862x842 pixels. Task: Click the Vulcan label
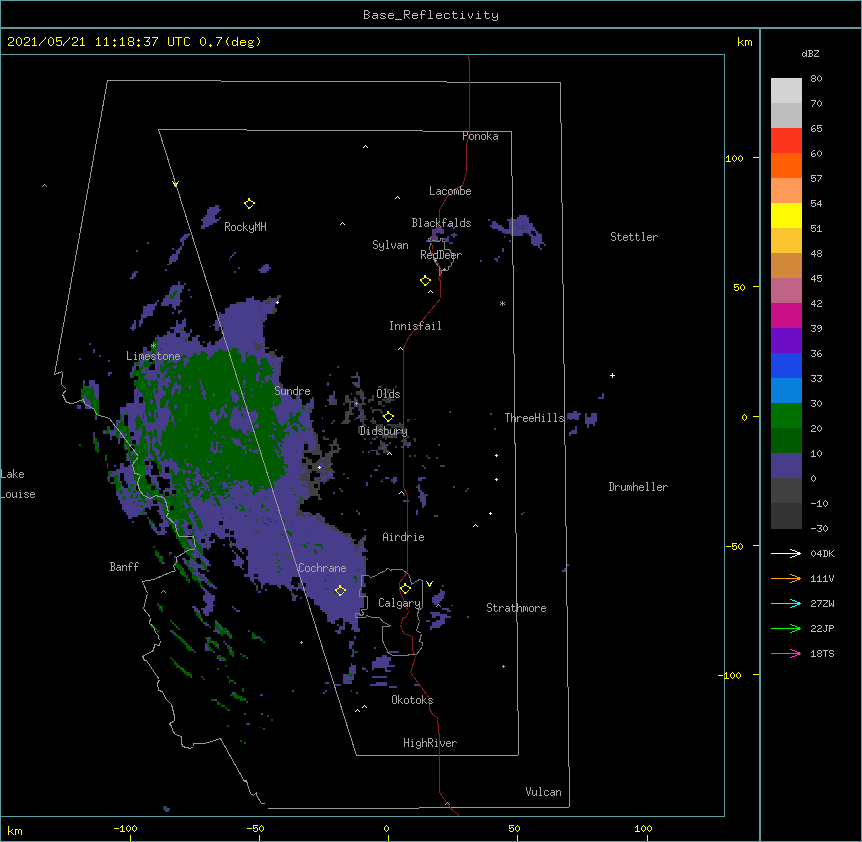(543, 792)
